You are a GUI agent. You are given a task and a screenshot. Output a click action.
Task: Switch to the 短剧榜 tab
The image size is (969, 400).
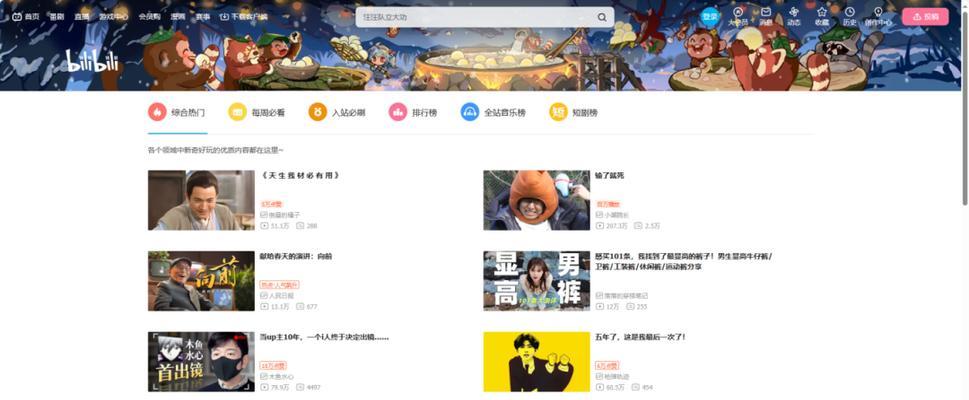[573, 113]
